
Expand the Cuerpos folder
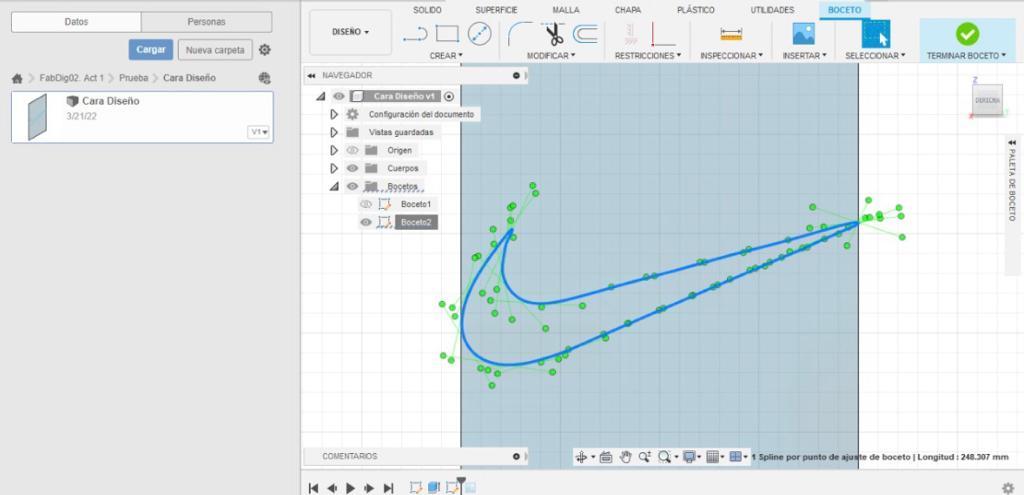[334, 168]
